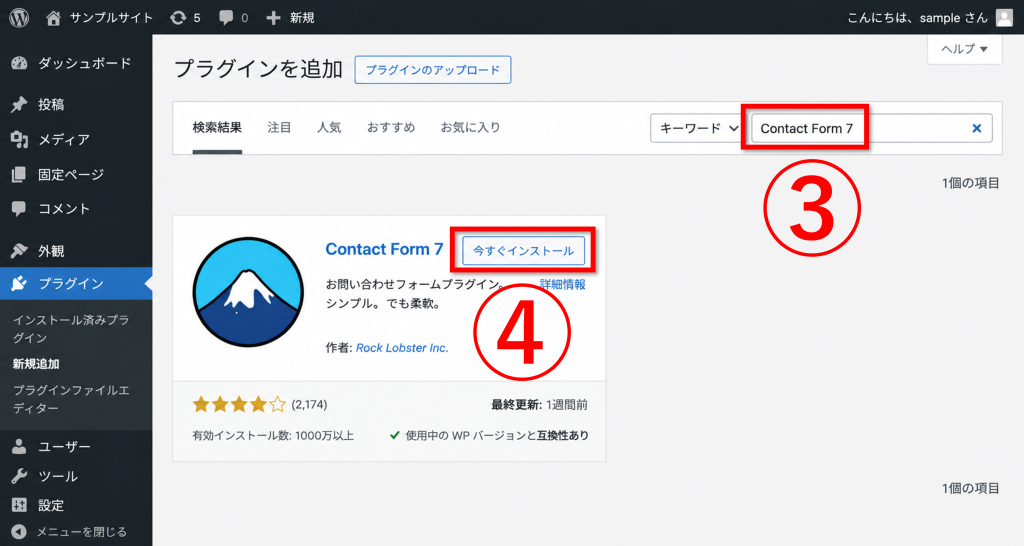Click the 設定 settings icon
Screen dimensions: 1024x546
pos(20,505)
